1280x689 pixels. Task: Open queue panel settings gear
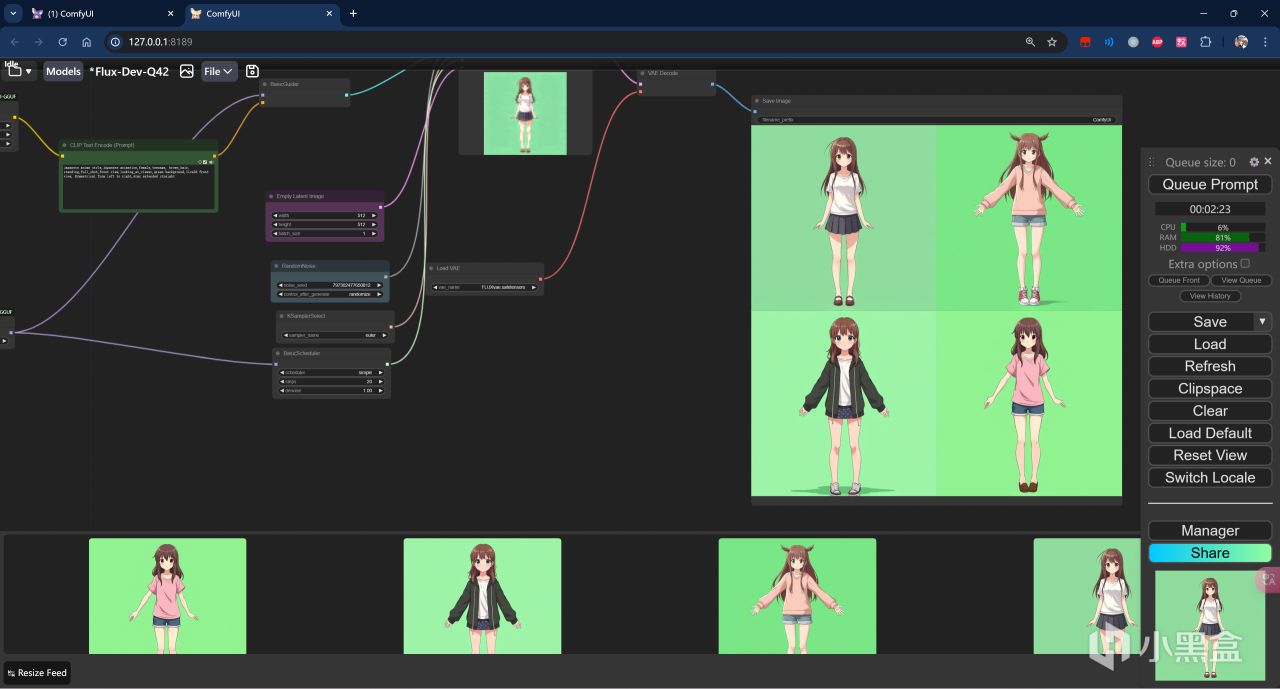pos(1254,162)
